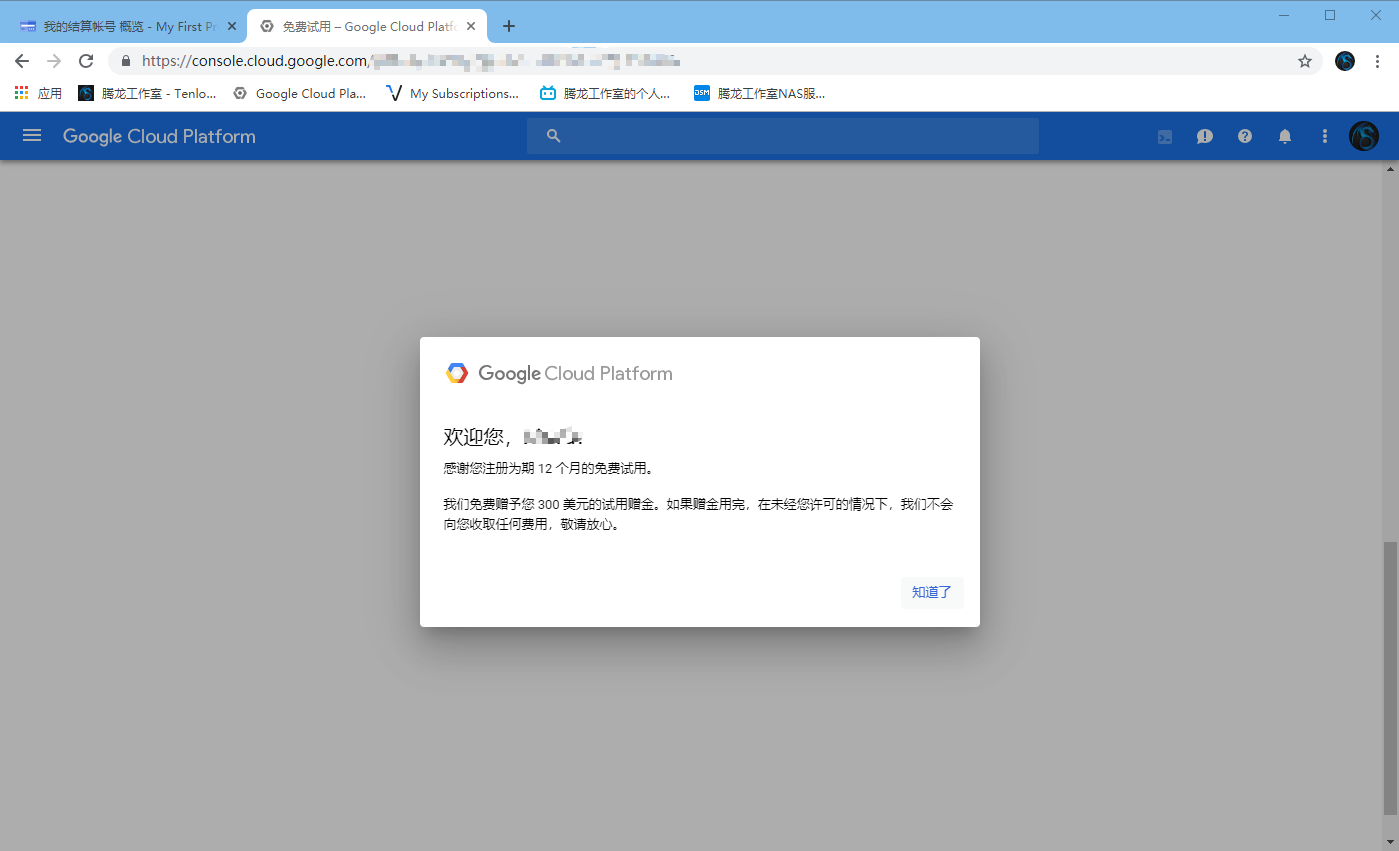Screen dimensions: 1399x851
Task: Click the 300 美元 trial credit sentence
Action: point(698,514)
